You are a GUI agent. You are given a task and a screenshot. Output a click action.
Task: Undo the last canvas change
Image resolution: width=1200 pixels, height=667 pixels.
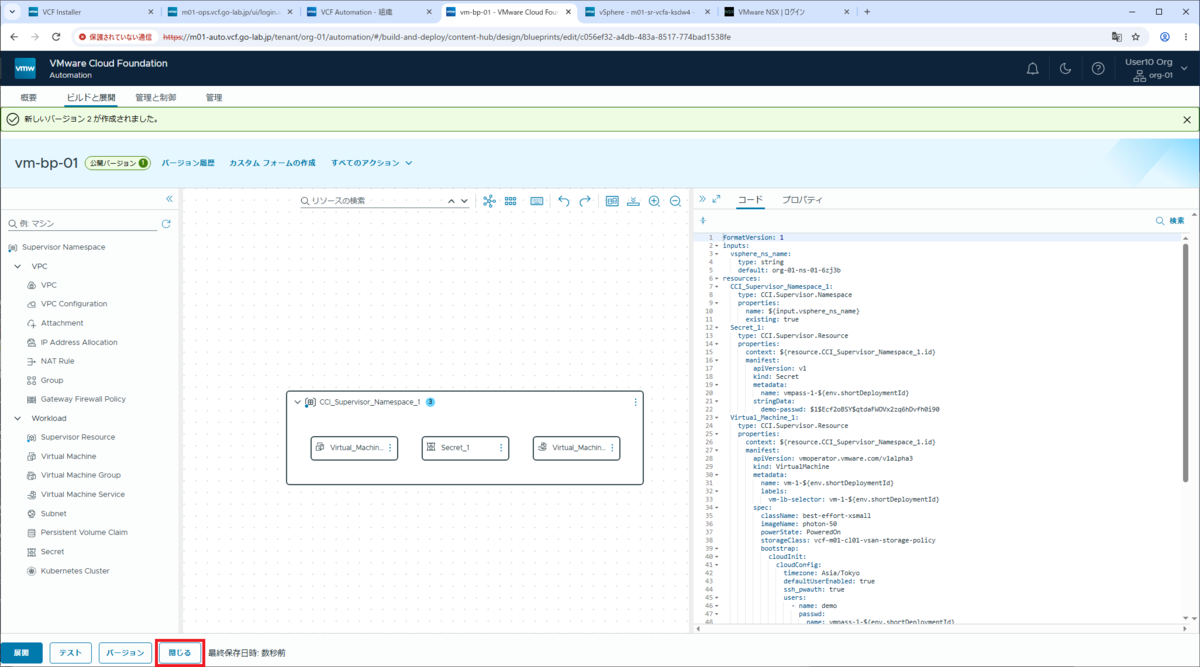(x=564, y=201)
